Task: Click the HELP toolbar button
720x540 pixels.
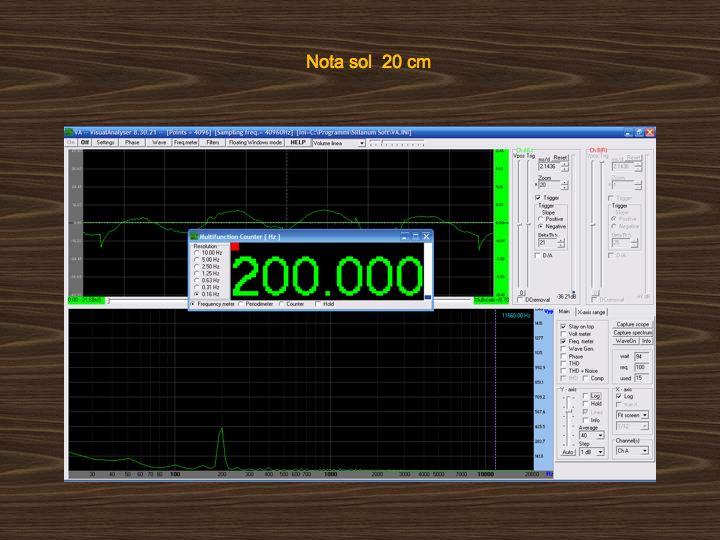Action: tap(298, 143)
